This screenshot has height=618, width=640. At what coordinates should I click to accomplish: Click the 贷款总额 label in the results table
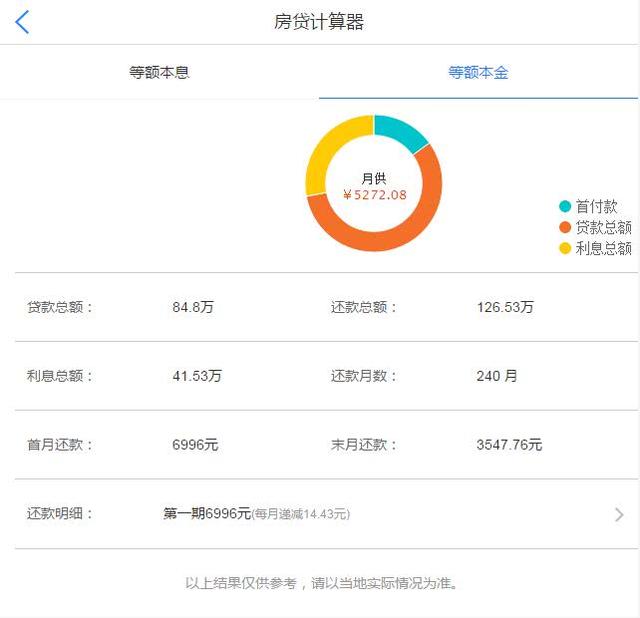tap(60, 307)
